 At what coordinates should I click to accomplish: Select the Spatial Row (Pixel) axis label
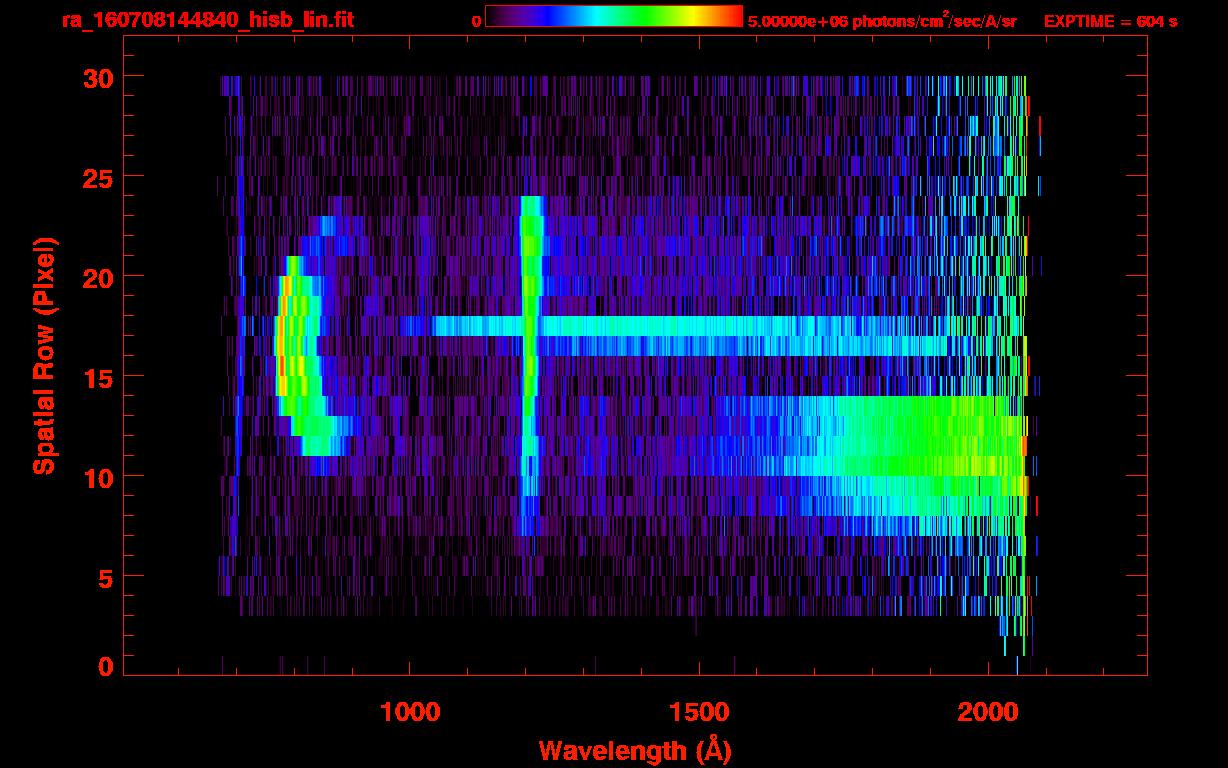tap(45, 355)
